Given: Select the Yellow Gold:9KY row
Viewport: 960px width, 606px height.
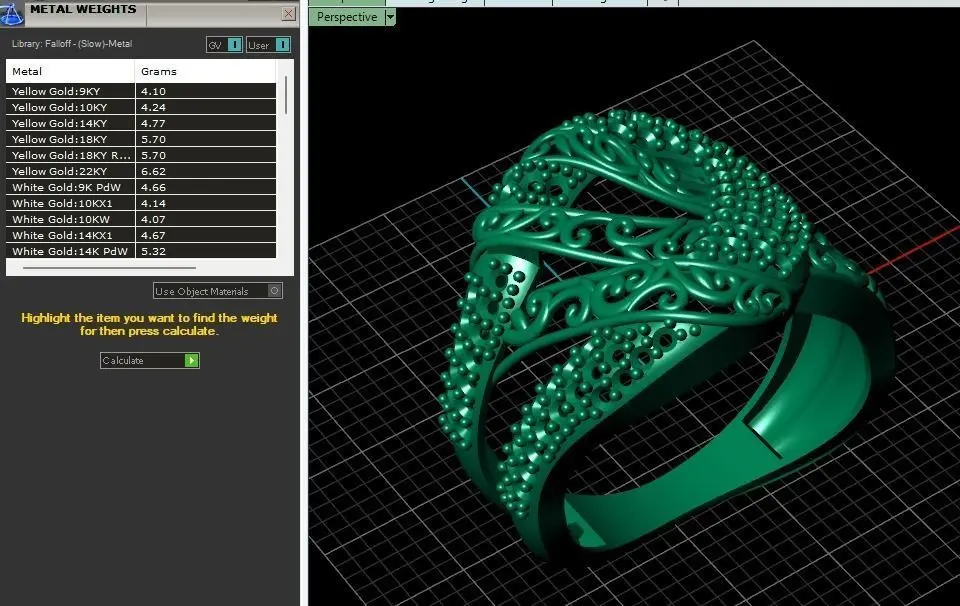Looking at the screenshot, I should coord(141,91).
